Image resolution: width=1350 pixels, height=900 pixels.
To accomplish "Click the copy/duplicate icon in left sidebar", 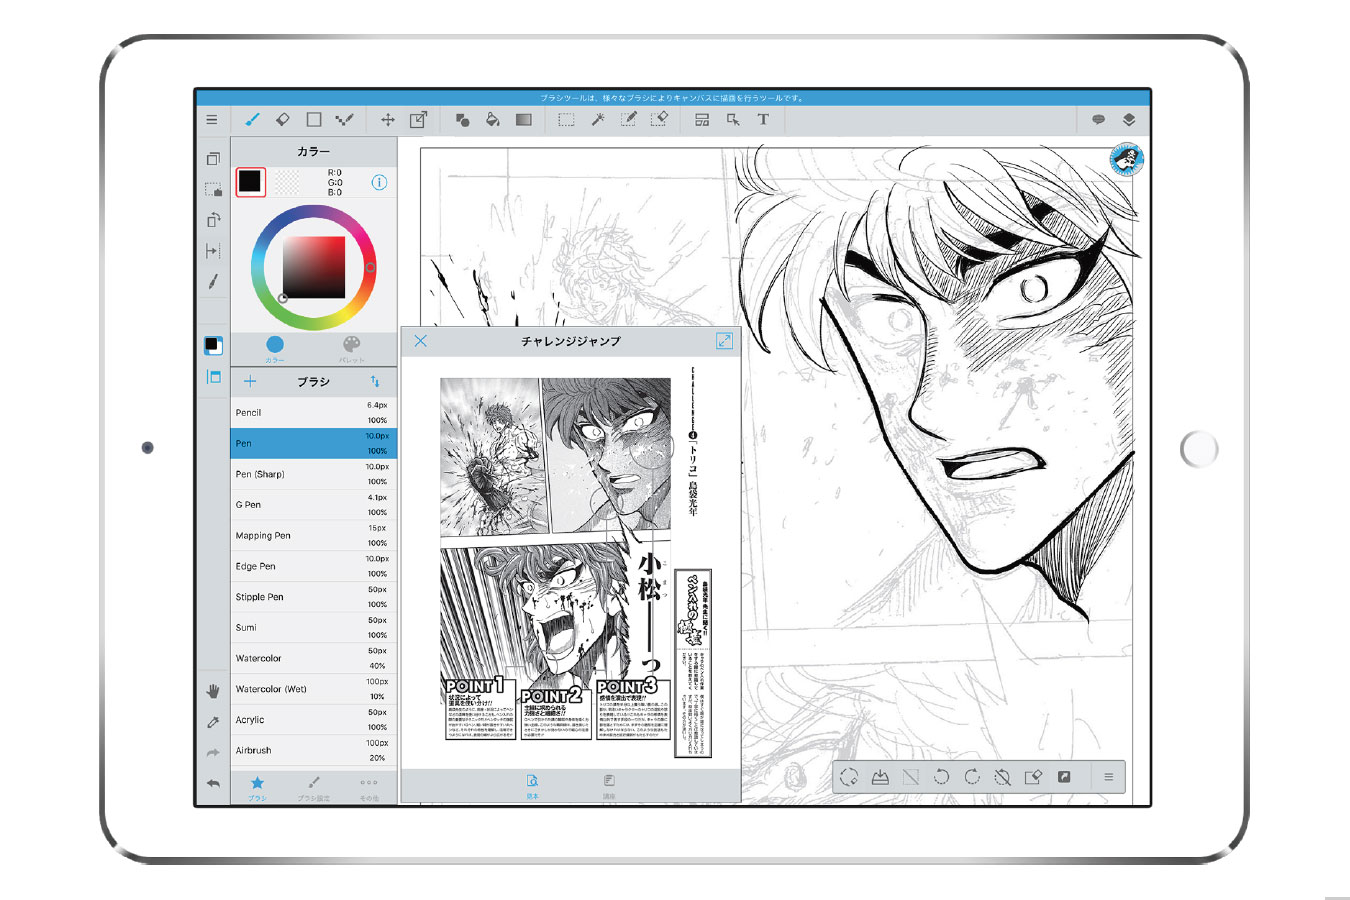I will point(213,158).
